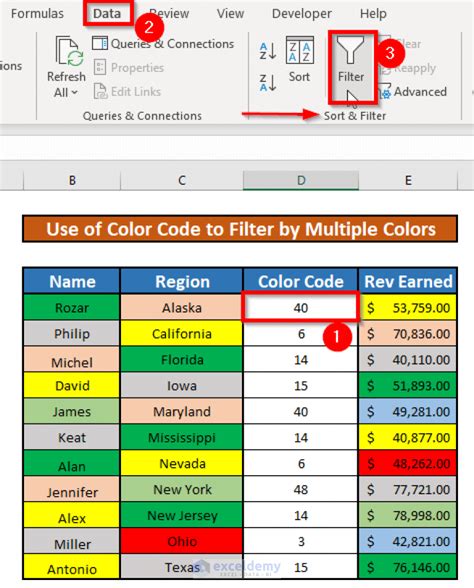
Task: Open Advanced filter options
Action: point(413,92)
